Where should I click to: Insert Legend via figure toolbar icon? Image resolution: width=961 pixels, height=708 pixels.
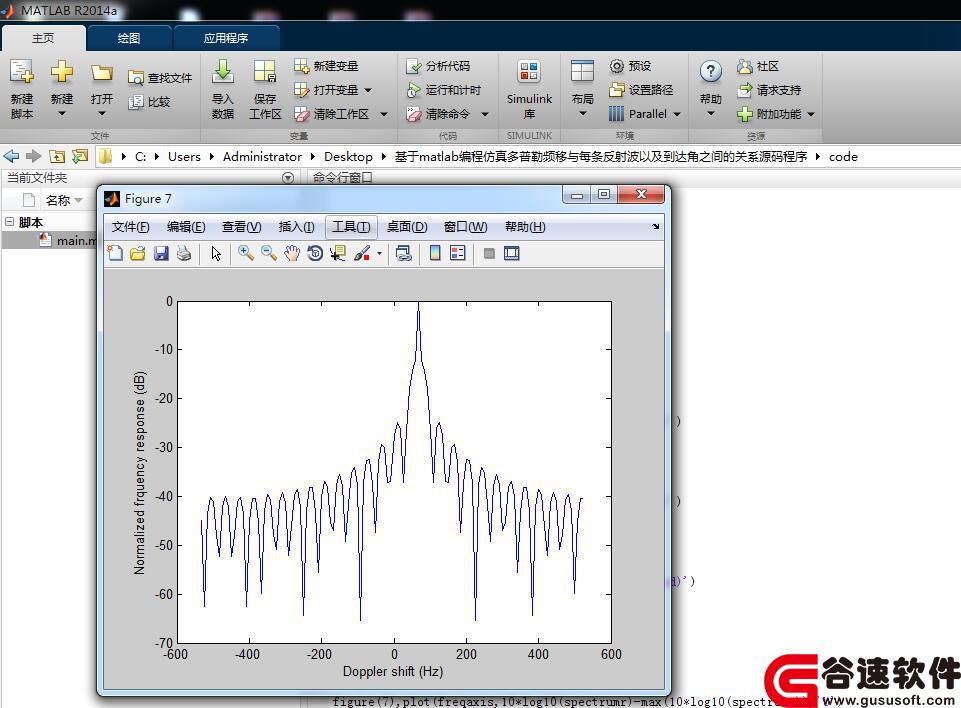(x=458, y=253)
